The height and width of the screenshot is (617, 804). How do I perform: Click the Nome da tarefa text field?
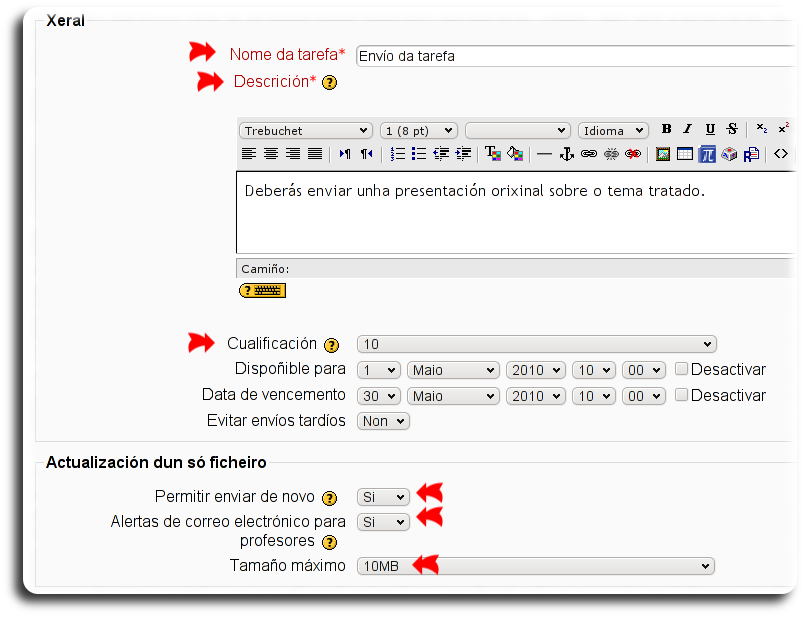(x=575, y=56)
